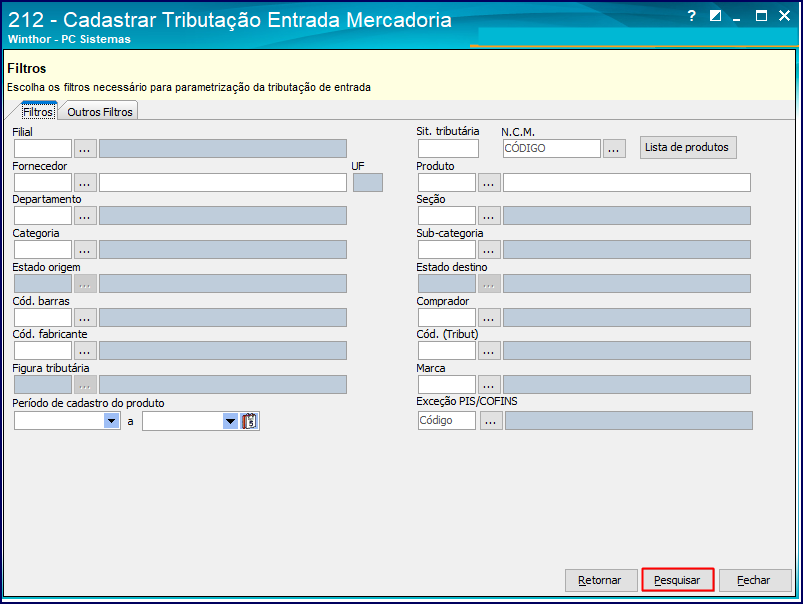Click the Retornar button

pyautogui.click(x=601, y=580)
